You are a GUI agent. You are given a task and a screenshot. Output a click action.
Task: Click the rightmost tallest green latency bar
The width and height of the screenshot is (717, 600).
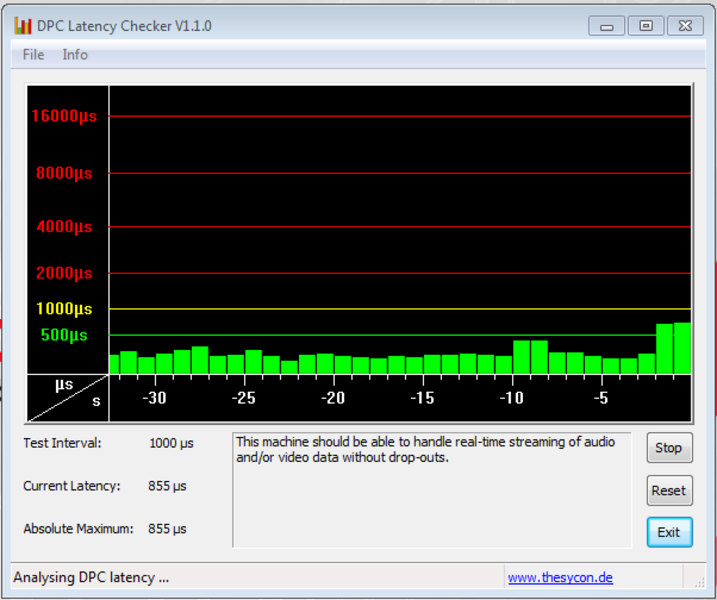click(682, 348)
